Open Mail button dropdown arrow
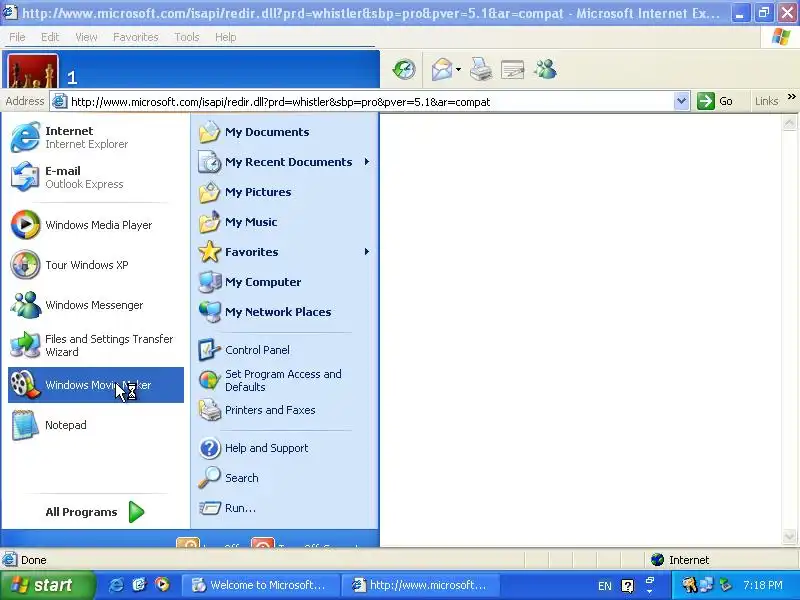Viewport: 800px width, 600px height. click(458, 69)
